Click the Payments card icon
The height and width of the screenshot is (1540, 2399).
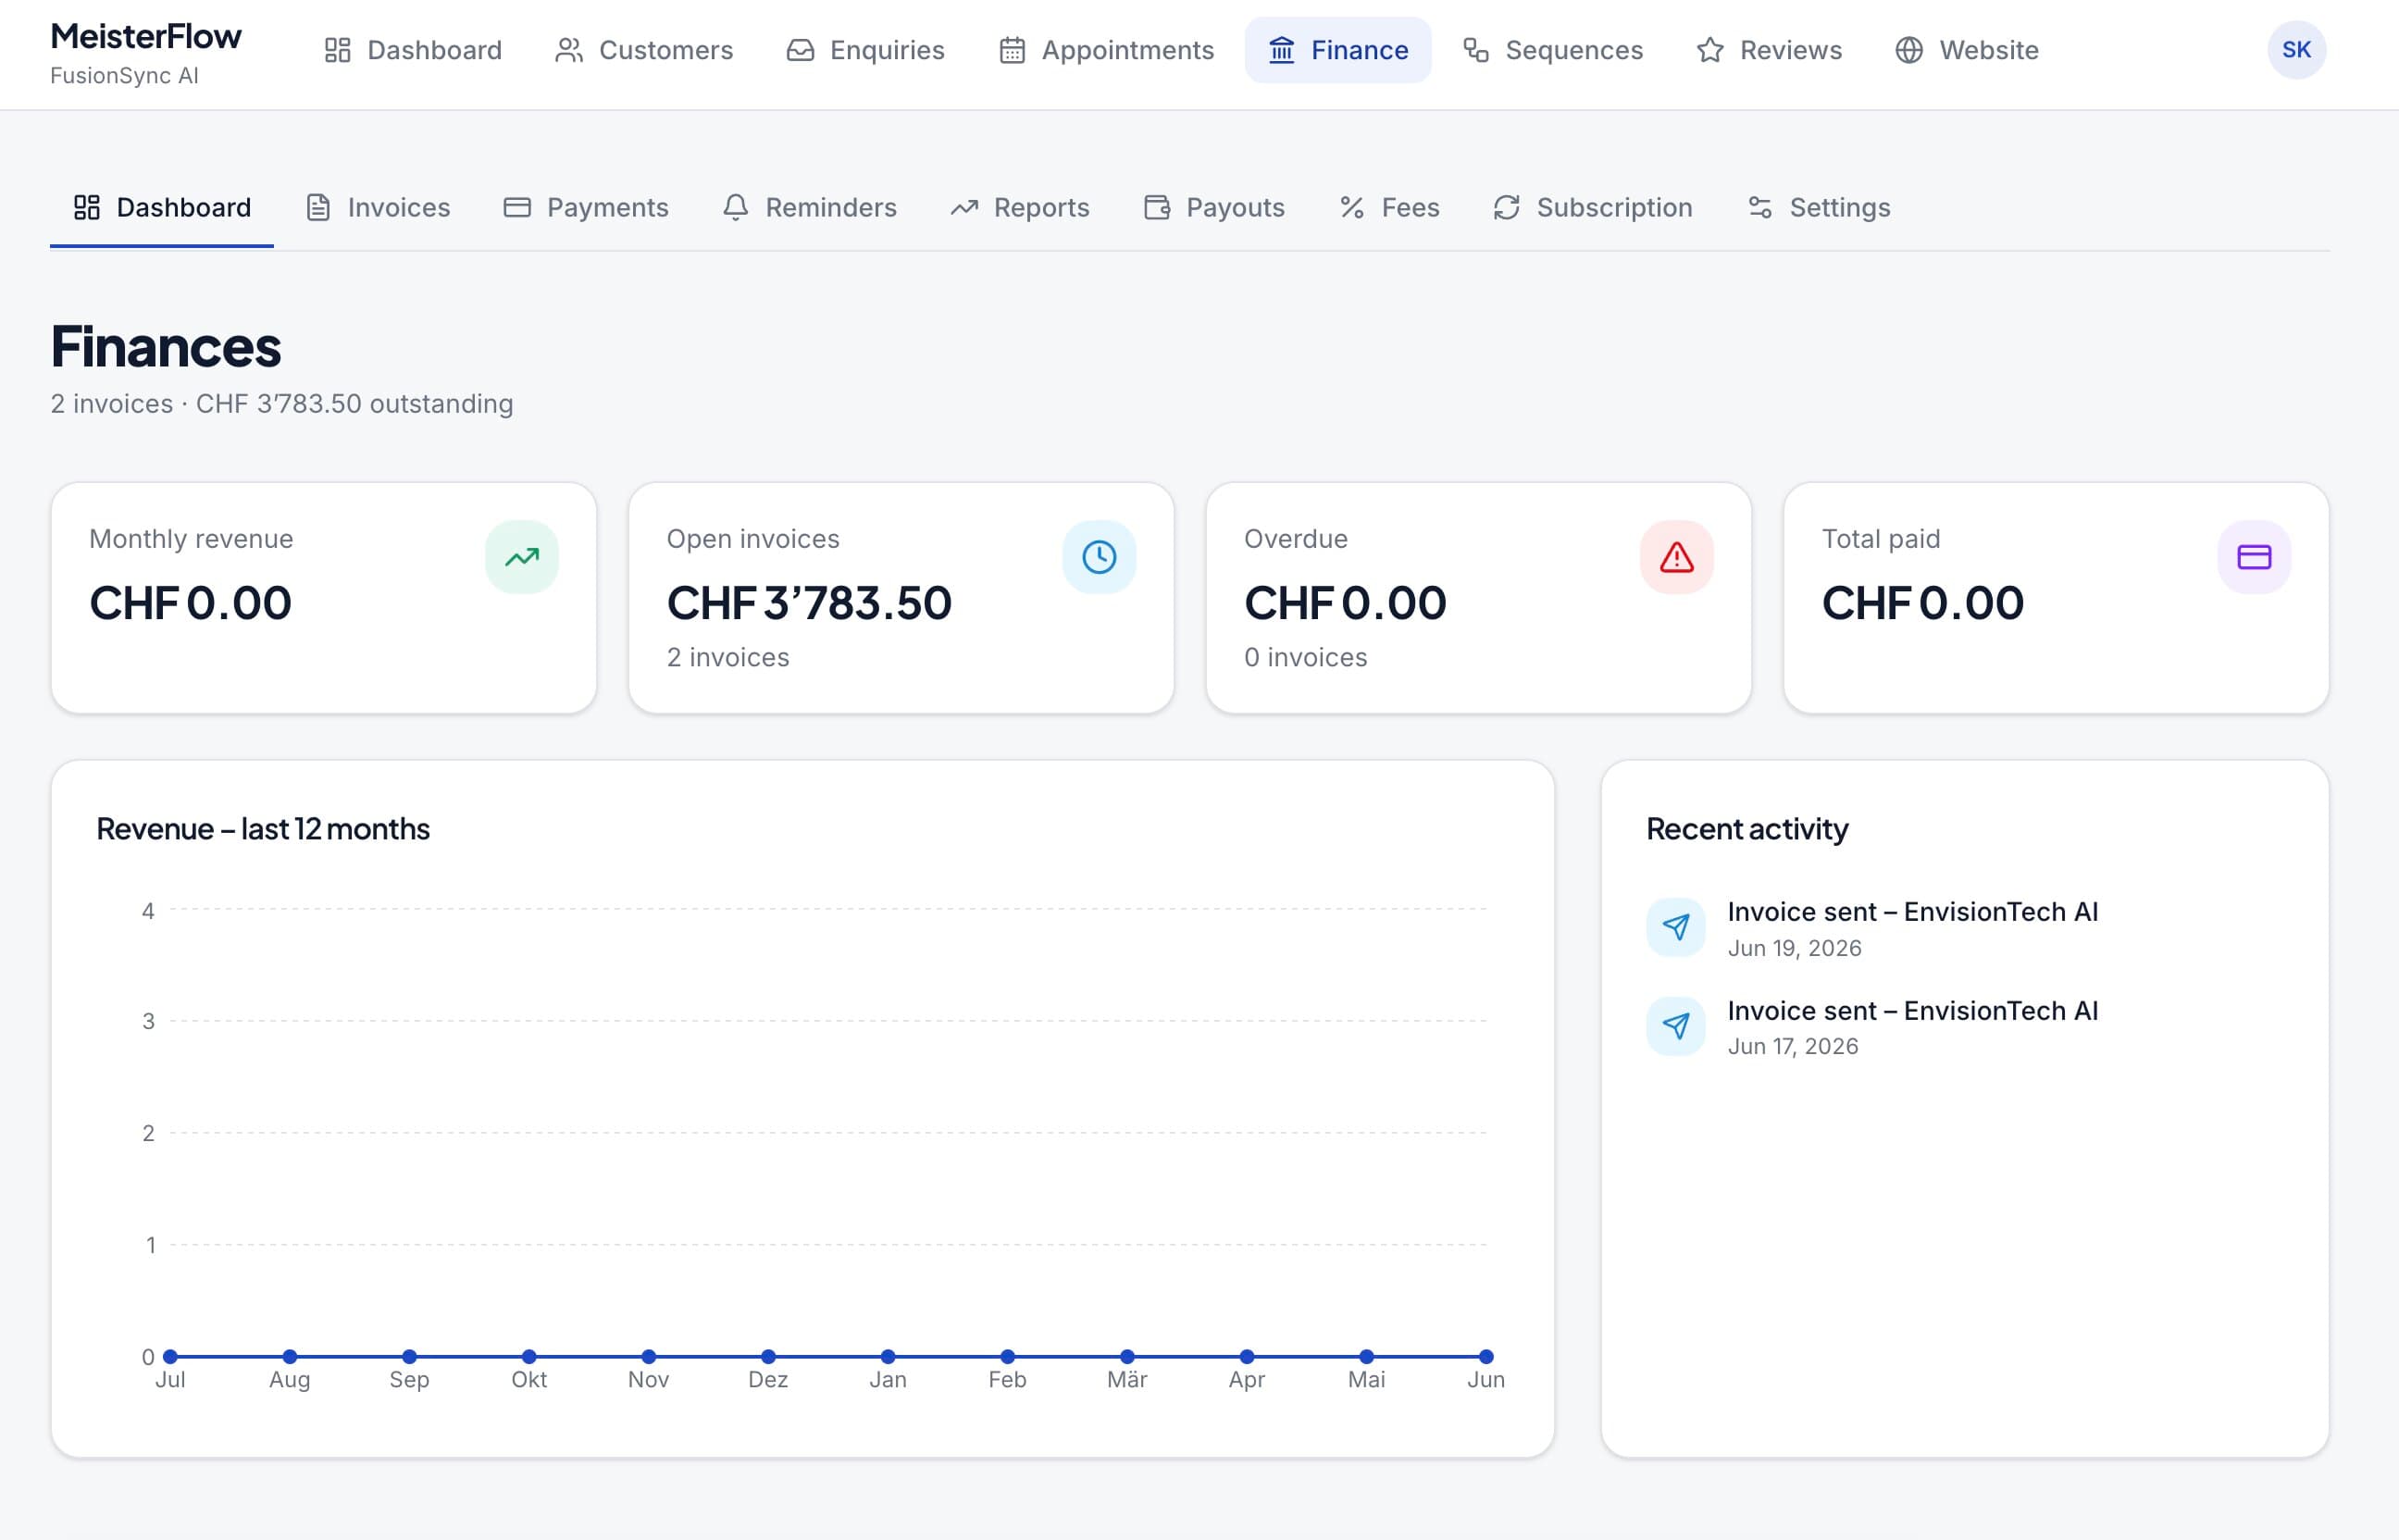[x=517, y=208]
